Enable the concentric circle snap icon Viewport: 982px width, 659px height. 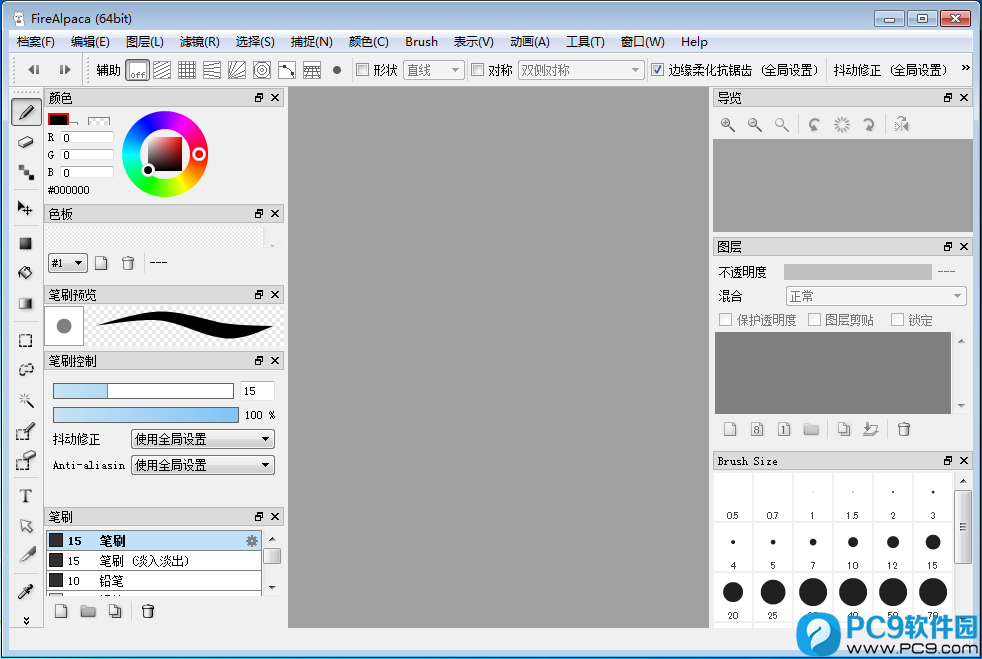[x=262, y=70]
